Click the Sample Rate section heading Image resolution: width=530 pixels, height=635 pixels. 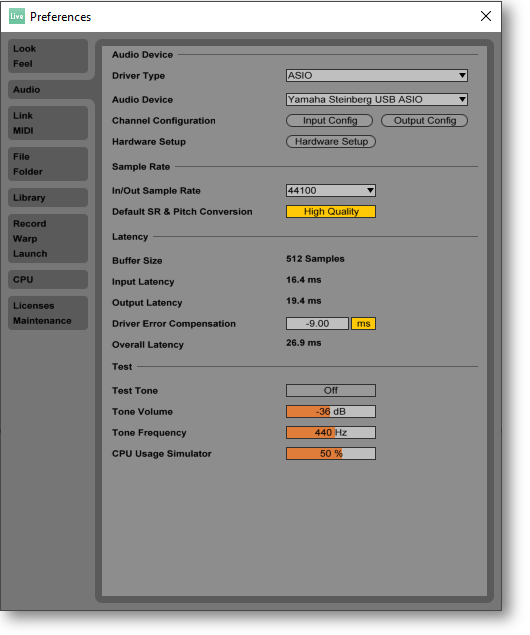pyautogui.click(x=141, y=166)
